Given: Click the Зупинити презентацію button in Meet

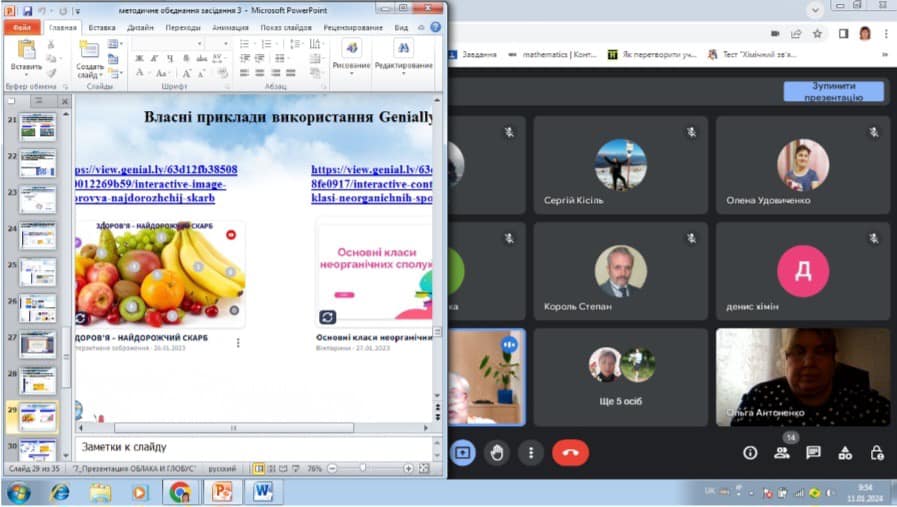Looking at the screenshot, I should point(834,92).
